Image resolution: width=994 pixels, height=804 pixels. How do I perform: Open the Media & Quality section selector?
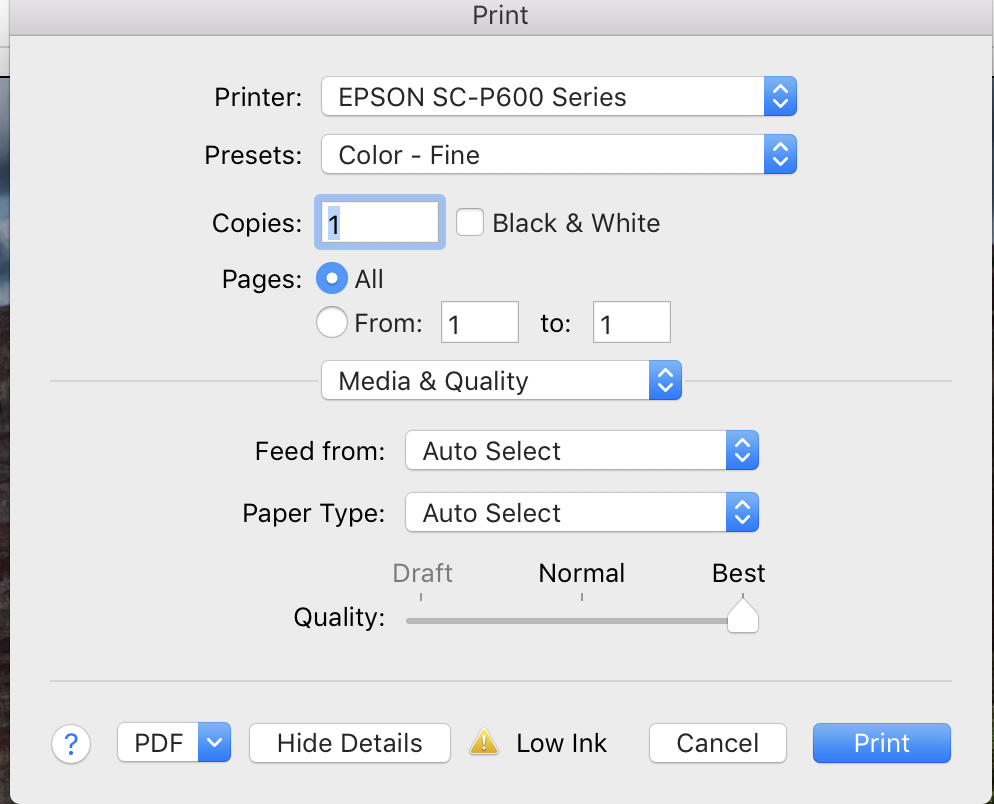click(x=490, y=380)
